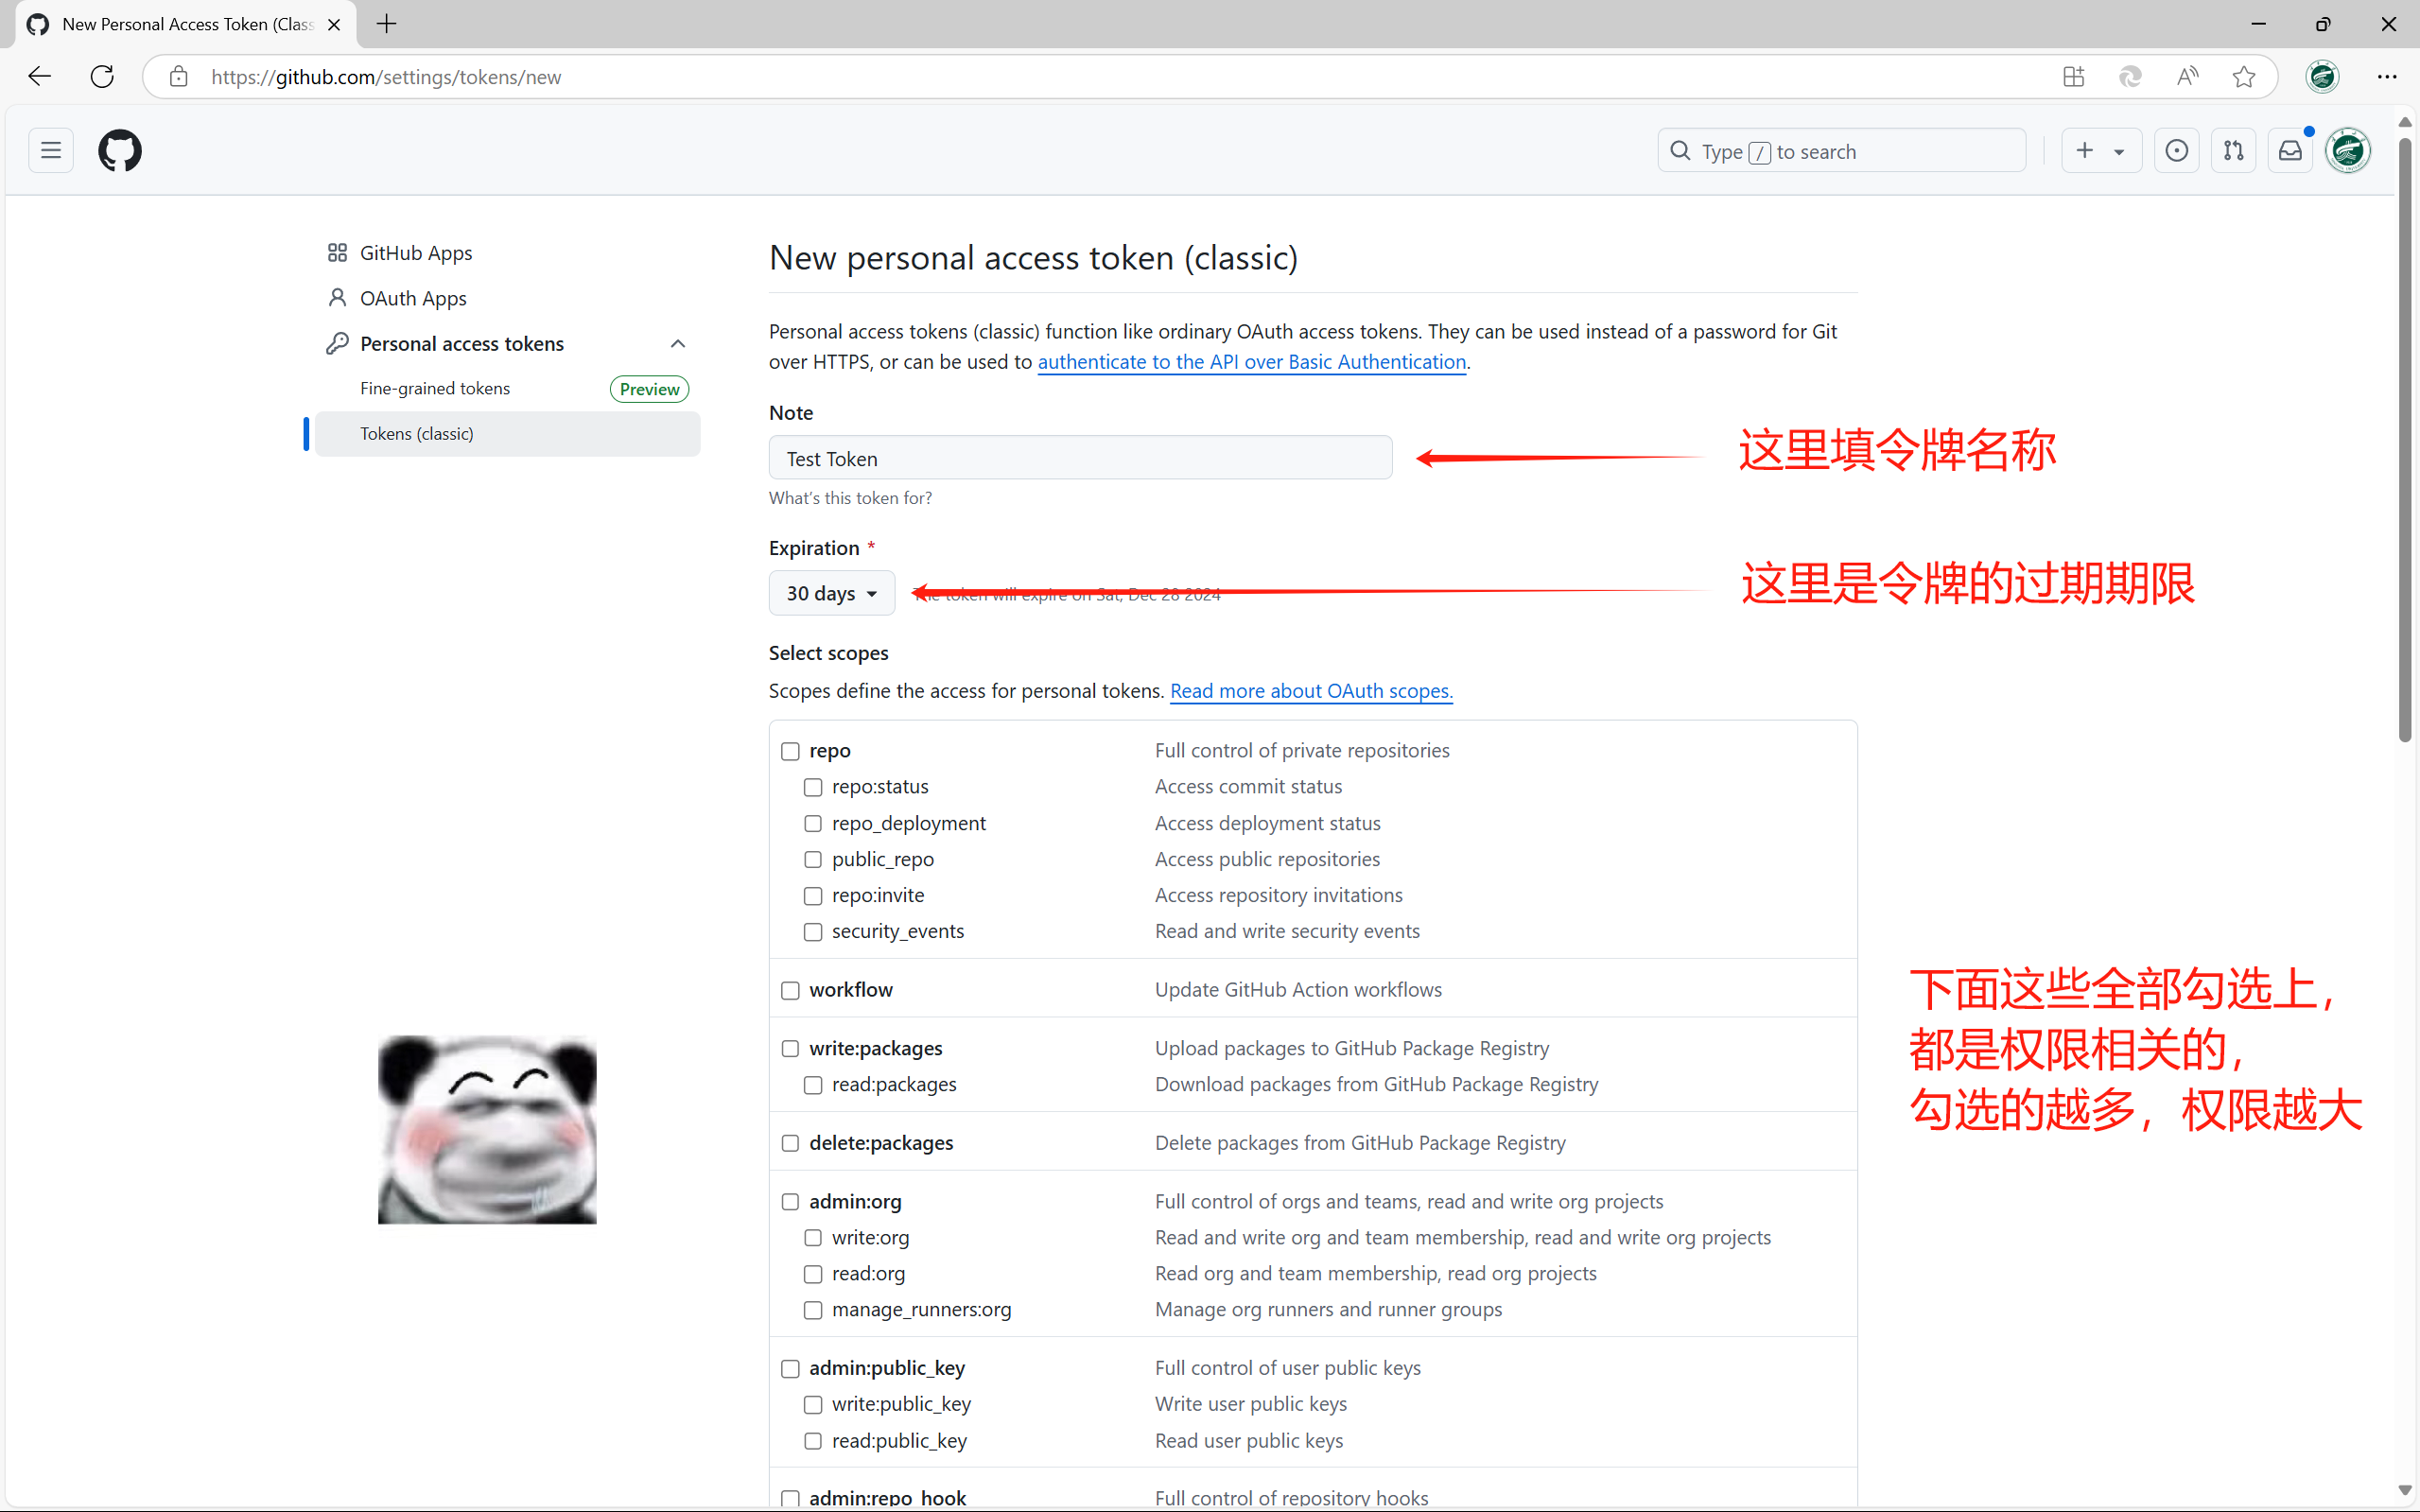Click the search magnifier icon

click(1681, 151)
